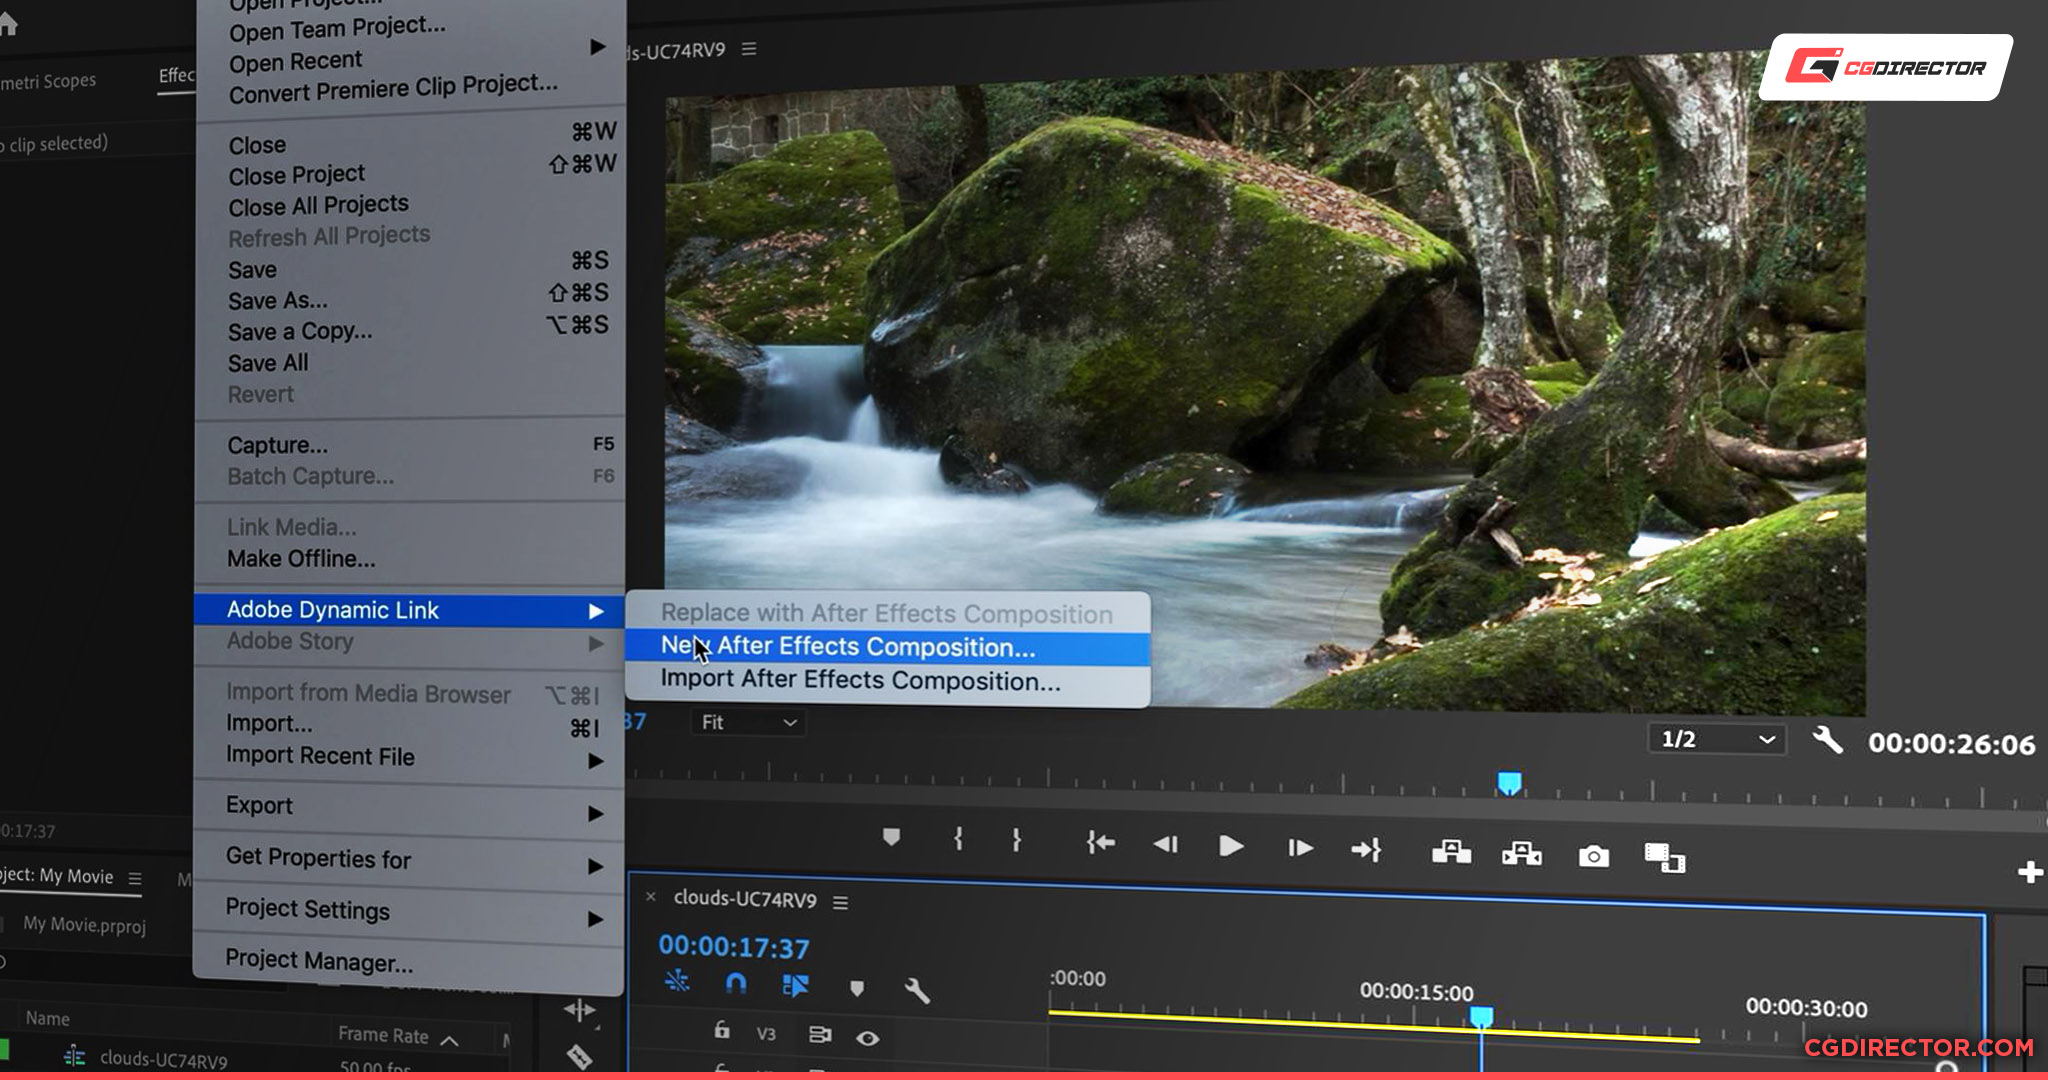Click the Lift icon in monitor controls

(x=1451, y=851)
